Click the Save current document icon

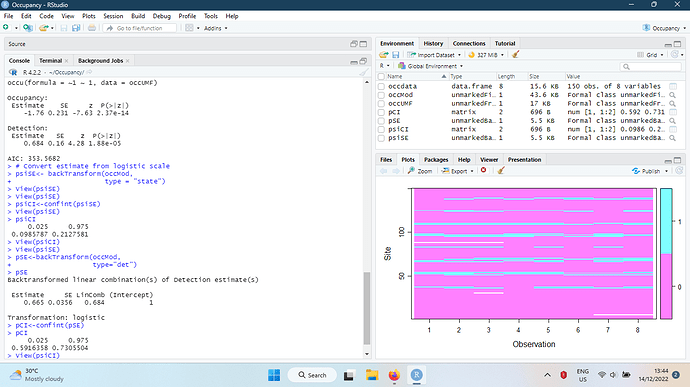pos(64,28)
